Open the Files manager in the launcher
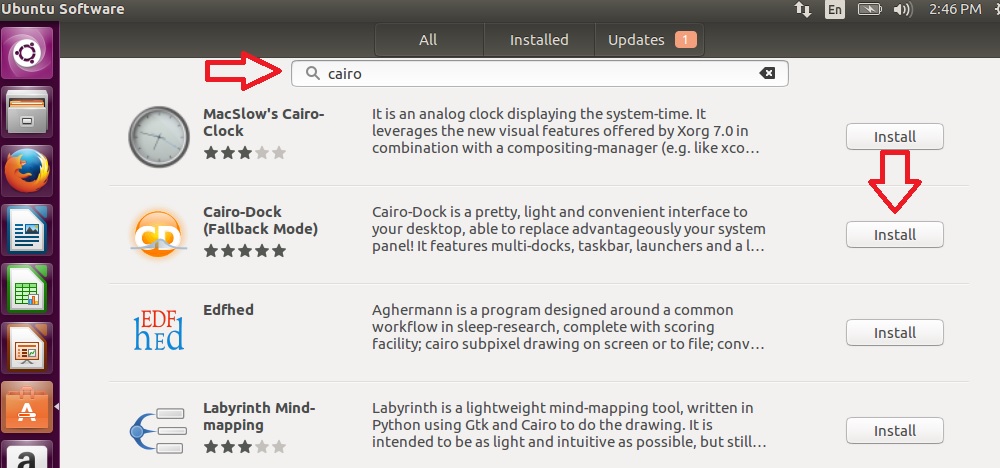The image size is (1000, 468). 27,112
